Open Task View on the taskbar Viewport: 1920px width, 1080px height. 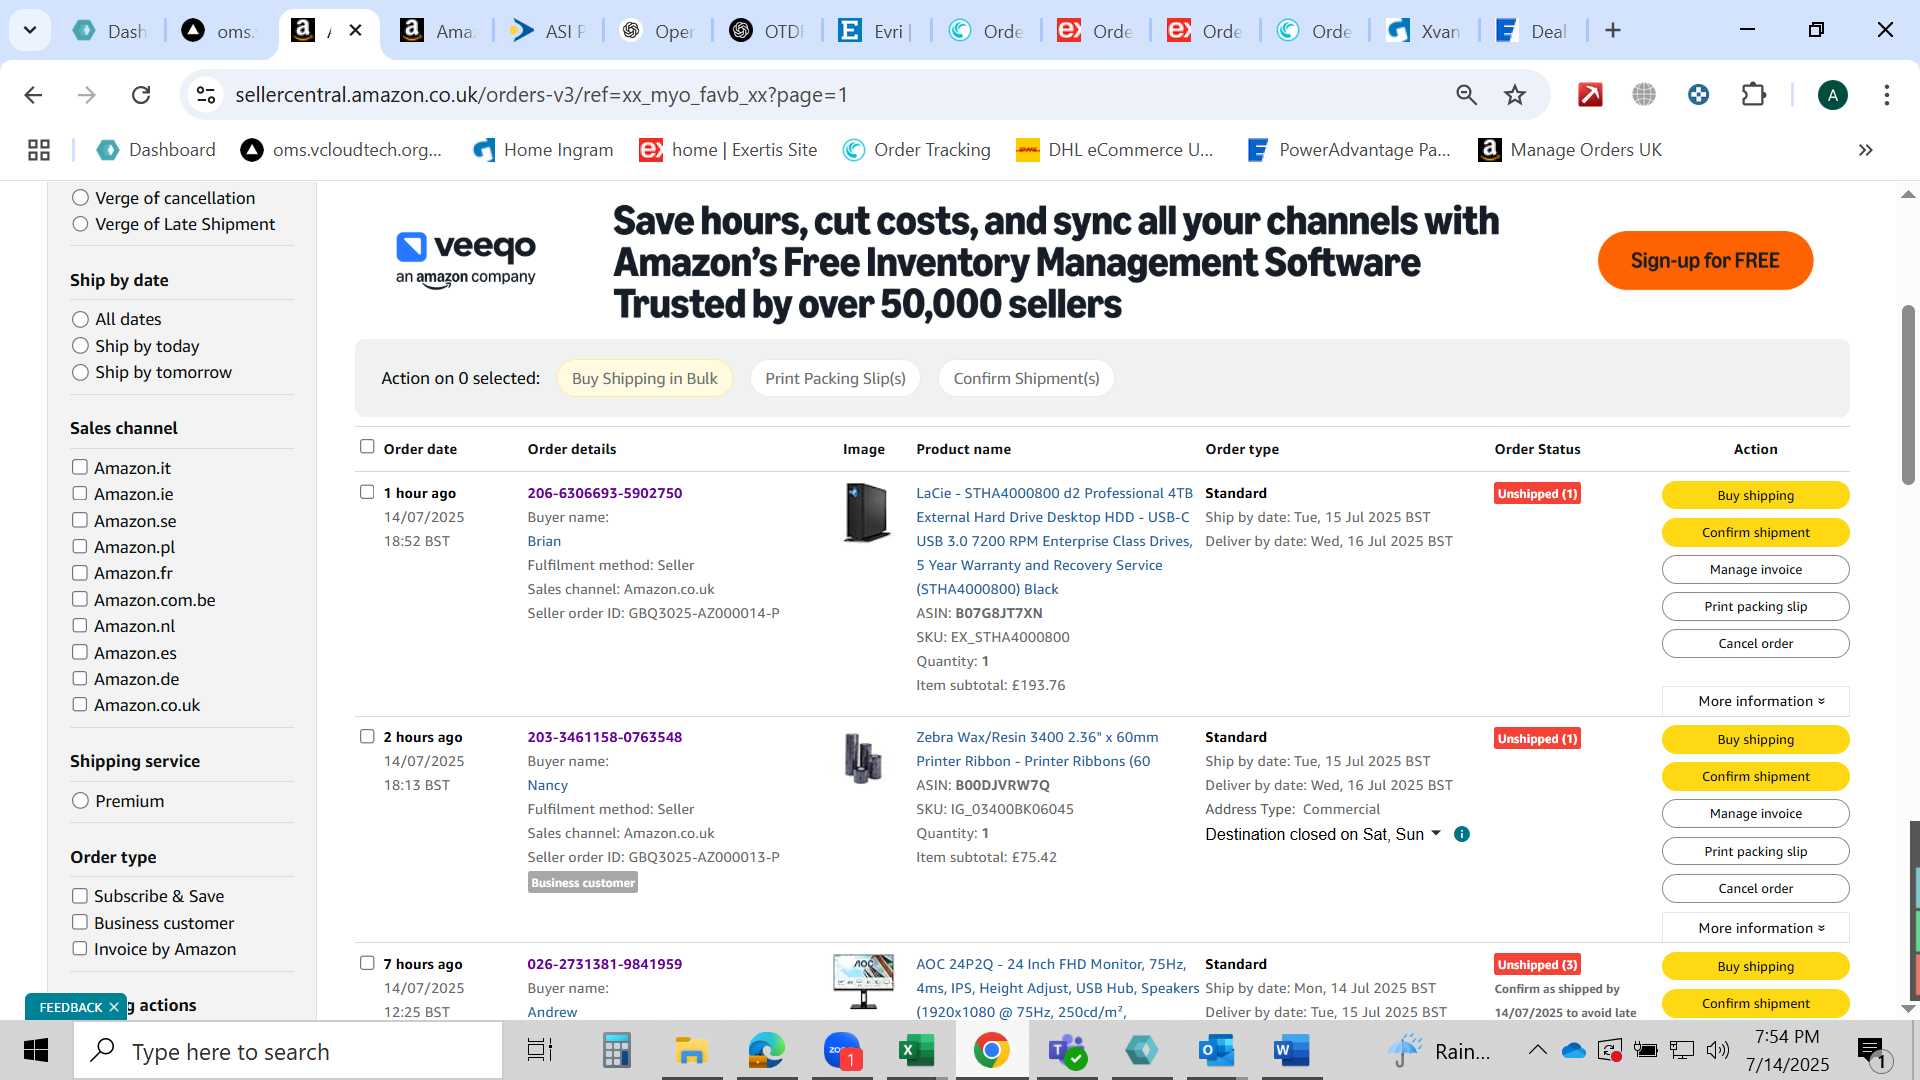540,1051
